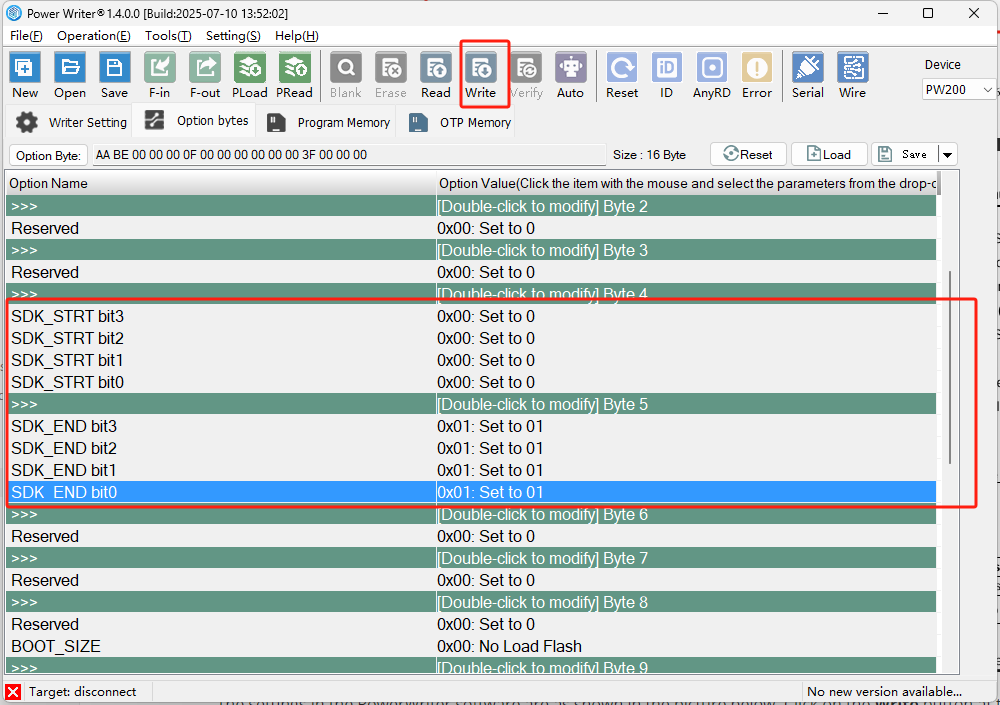Viewport: 1000px width, 705px height.
Task: Click the Option Byte hex value field
Action: (x=349, y=154)
